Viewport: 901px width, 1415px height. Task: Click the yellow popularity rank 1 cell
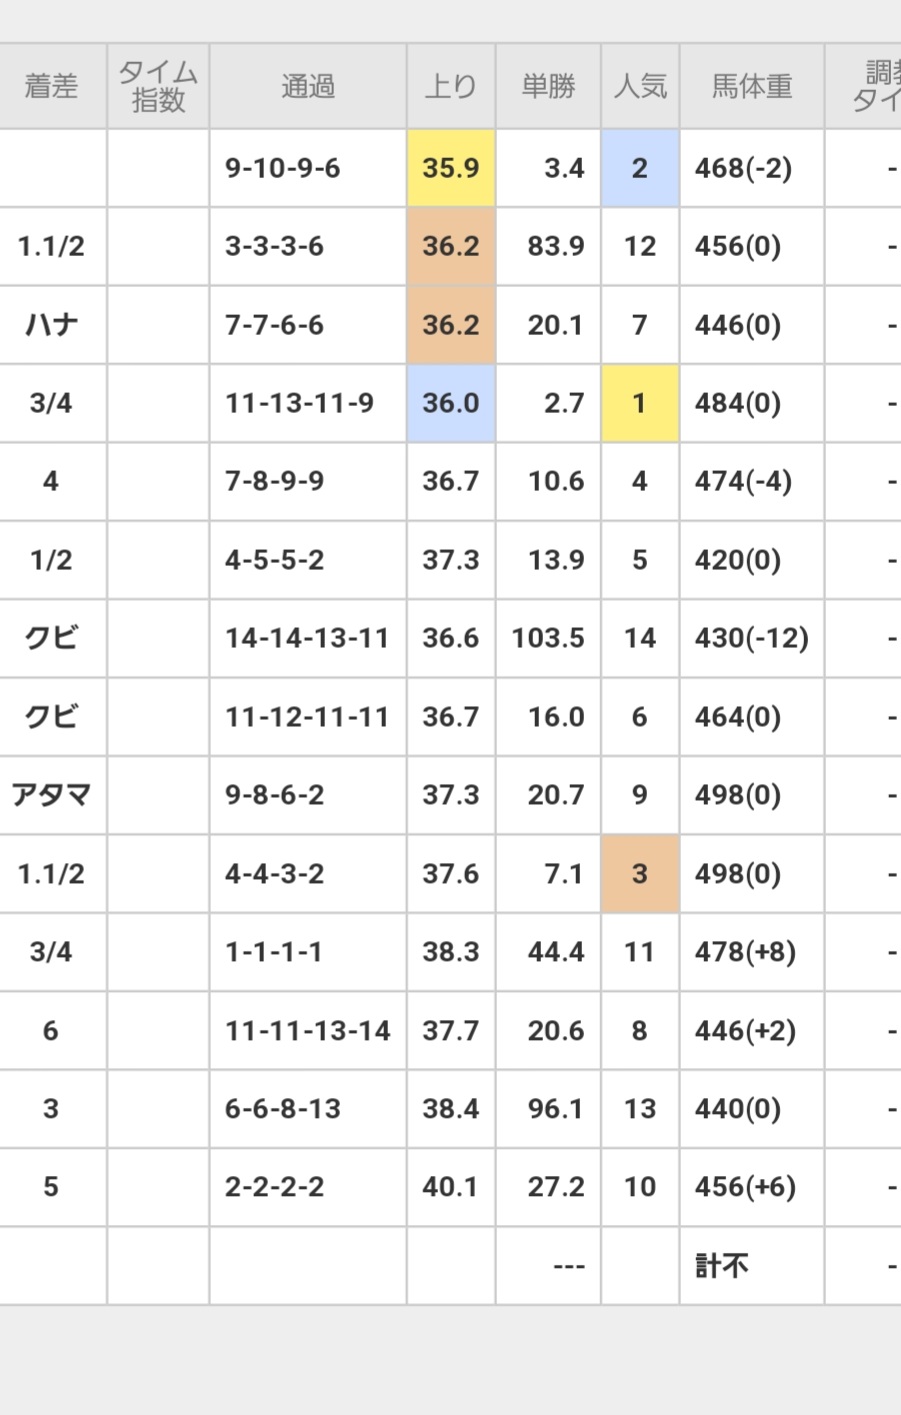(640, 403)
